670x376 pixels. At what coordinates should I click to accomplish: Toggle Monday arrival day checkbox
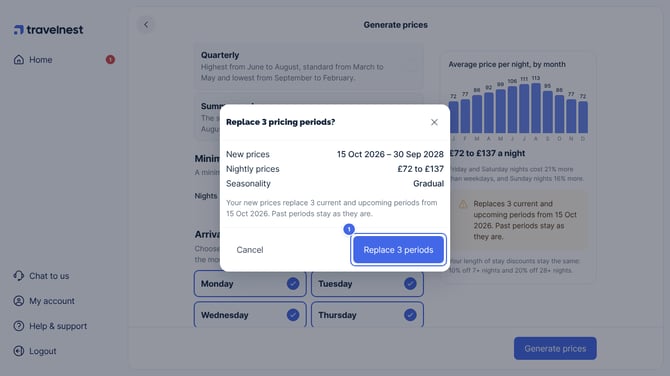tap(293, 283)
